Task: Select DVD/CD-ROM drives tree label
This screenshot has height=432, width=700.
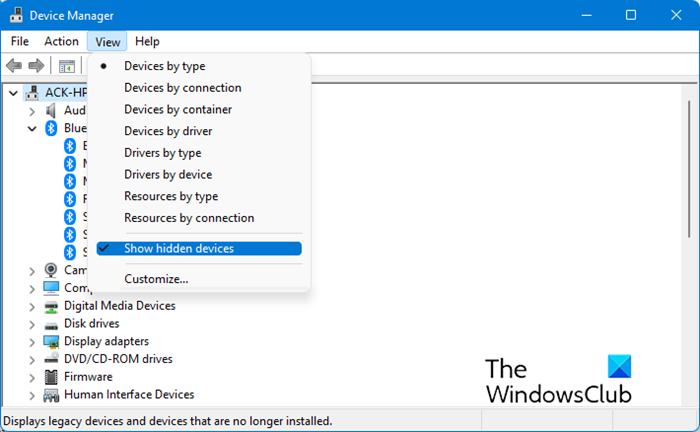Action: (x=118, y=359)
